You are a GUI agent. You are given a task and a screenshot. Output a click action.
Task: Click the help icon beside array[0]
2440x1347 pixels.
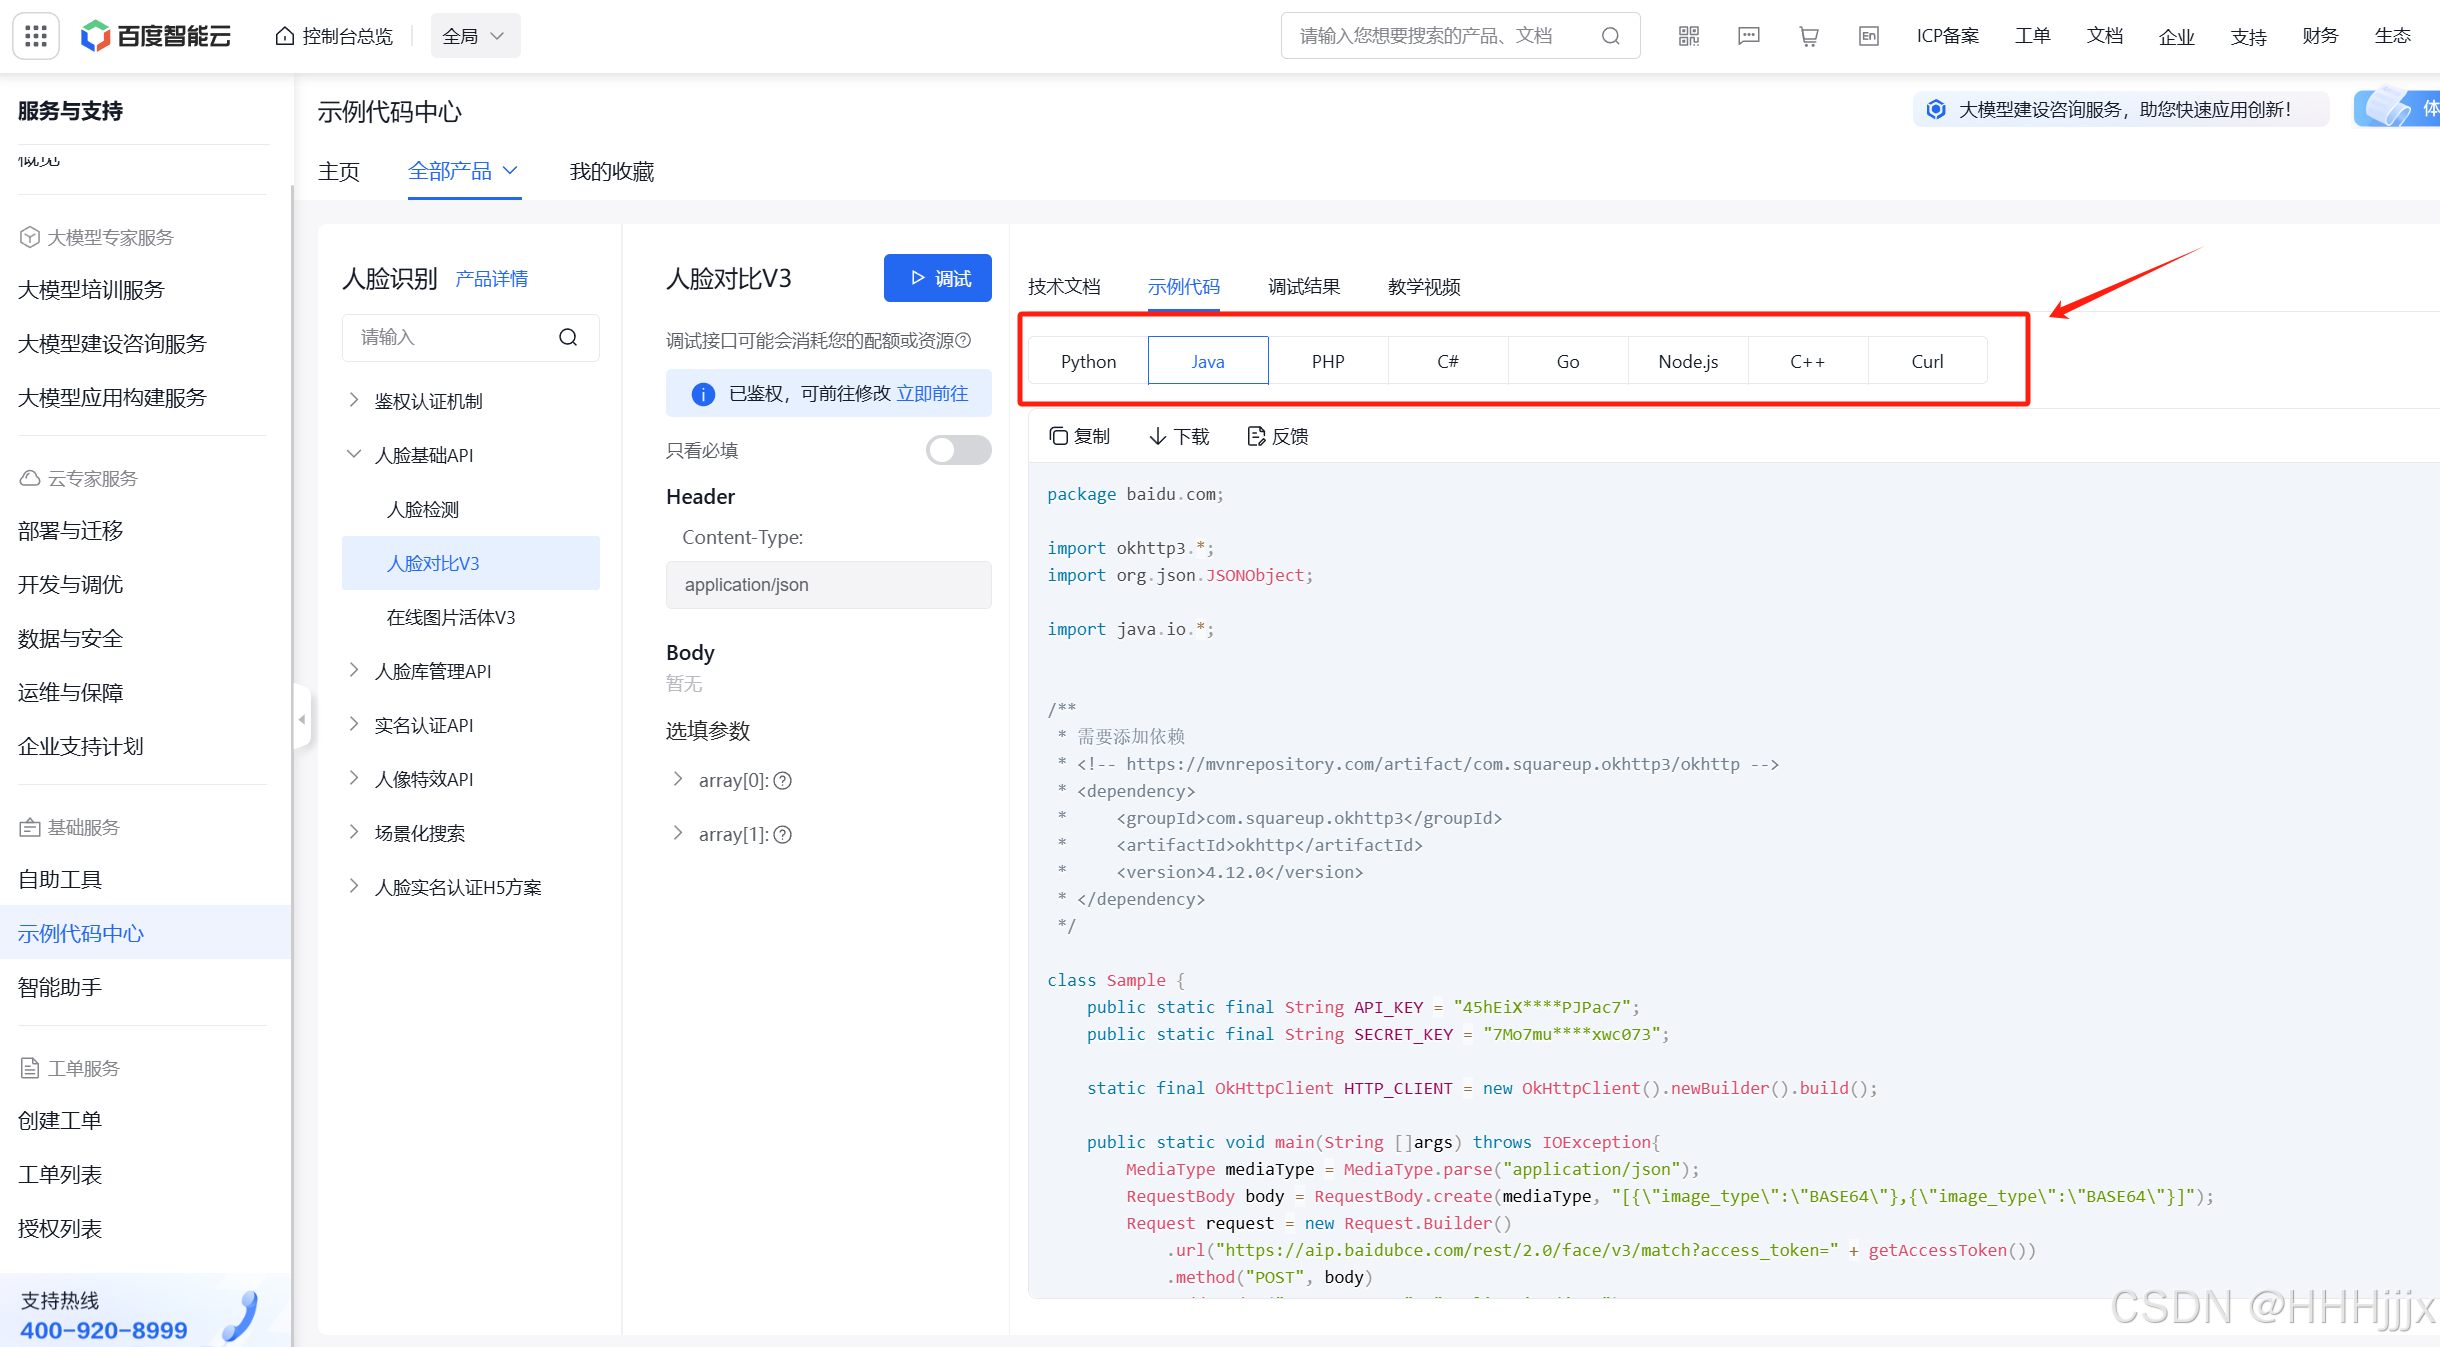[x=783, y=781]
